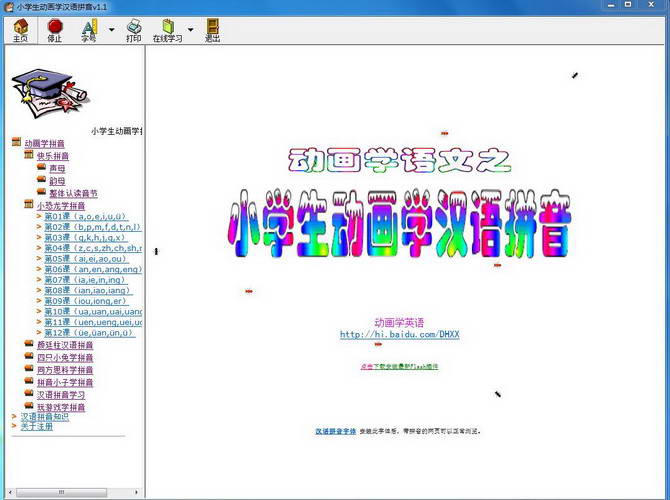
Task: Open 整体认读音节 in the tree
Action: [x=74, y=193]
